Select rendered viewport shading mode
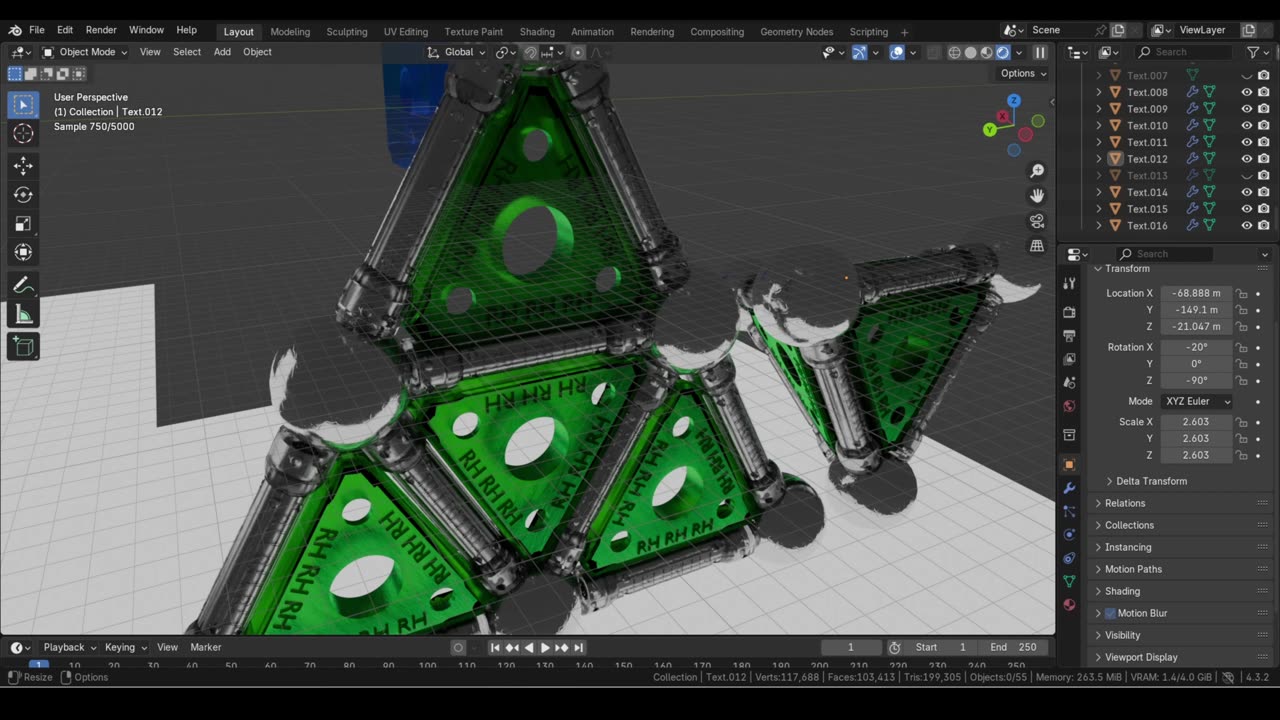This screenshot has width=1280, height=720. (x=1003, y=52)
